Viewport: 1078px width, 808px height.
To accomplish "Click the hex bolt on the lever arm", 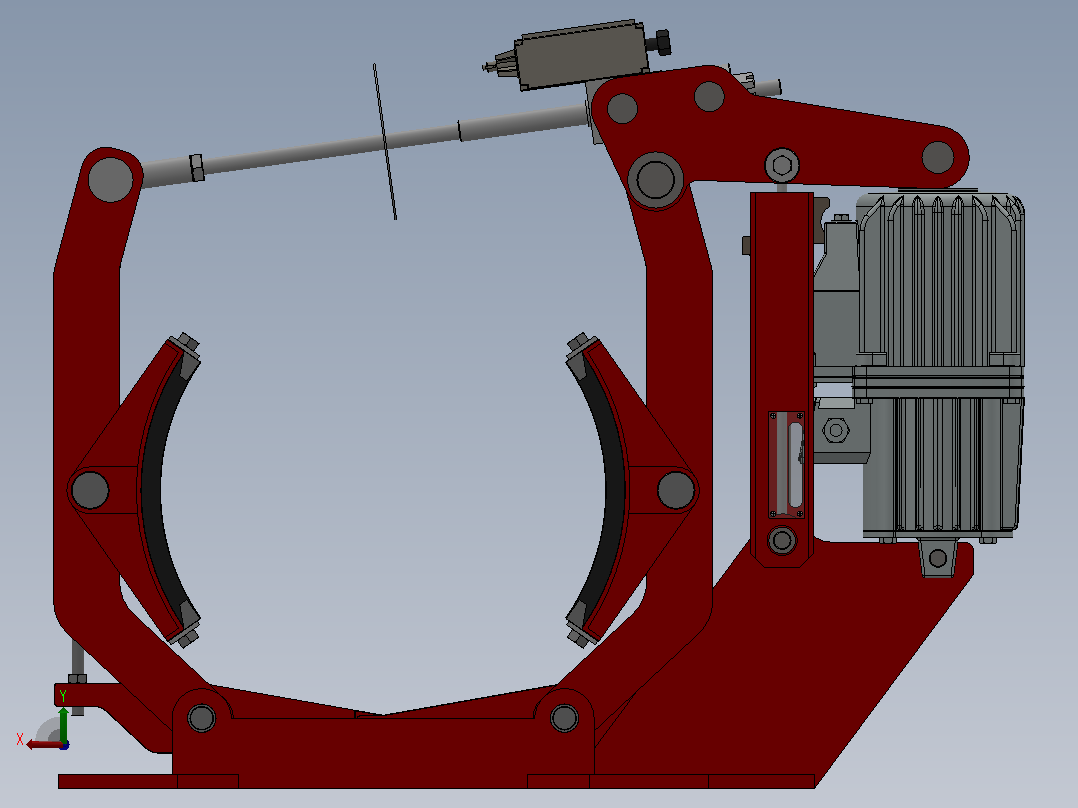I will [x=782, y=166].
